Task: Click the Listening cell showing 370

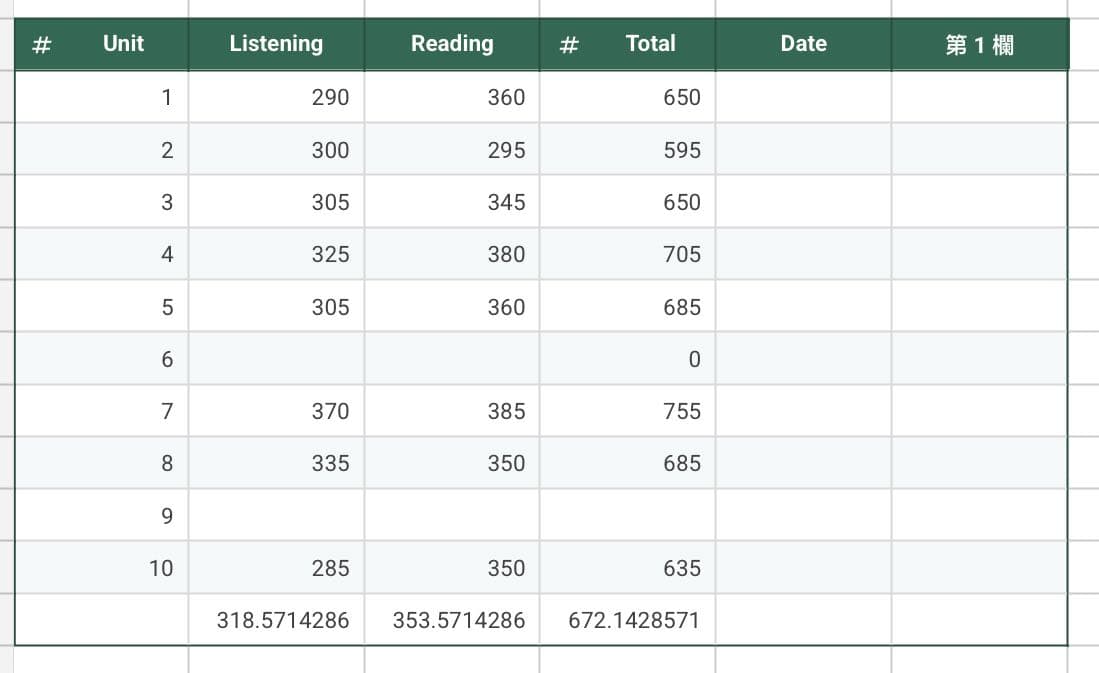Action: (x=276, y=411)
